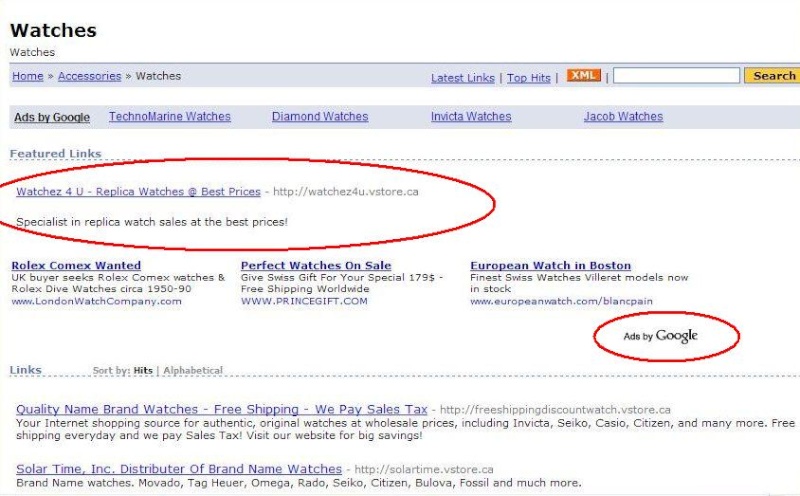Click the yellow Search button

[x=773, y=76]
